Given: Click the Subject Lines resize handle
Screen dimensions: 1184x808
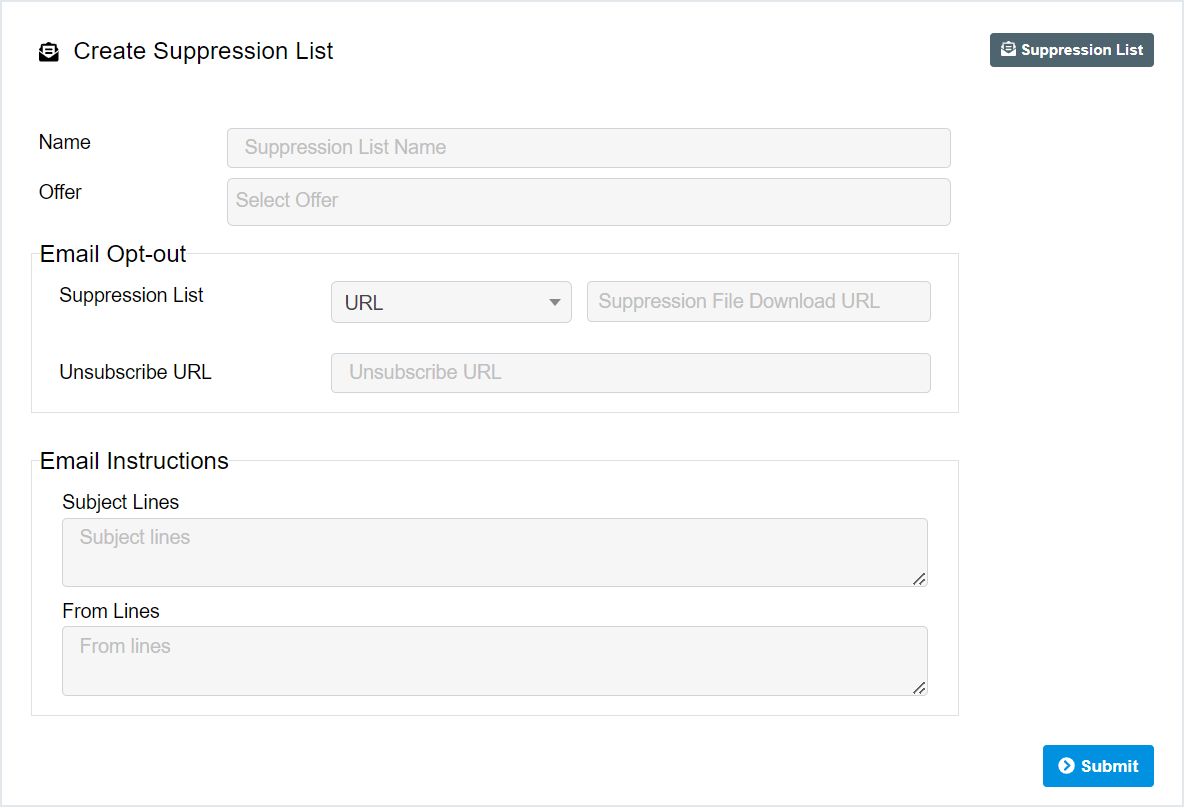Looking at the screenshot, I should [x=918, y=578].
